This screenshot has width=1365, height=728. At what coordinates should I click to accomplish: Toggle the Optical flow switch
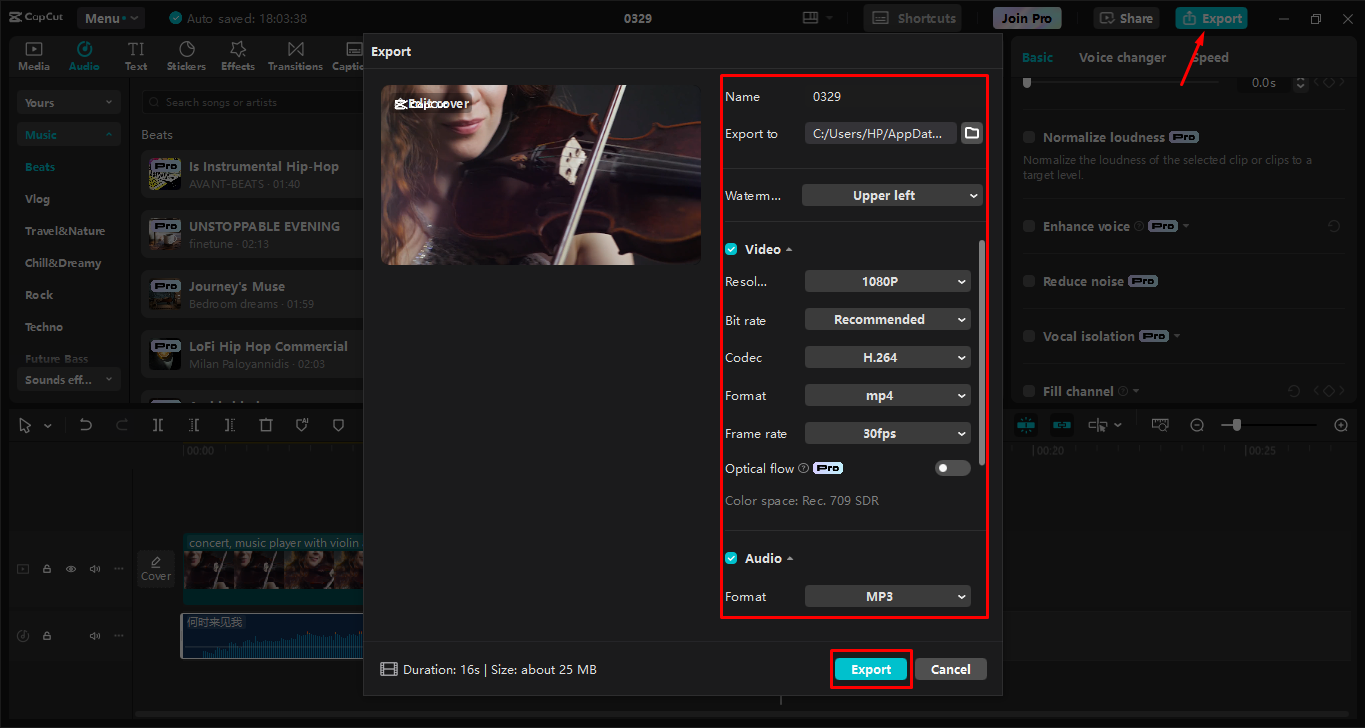tap(953, 468)
